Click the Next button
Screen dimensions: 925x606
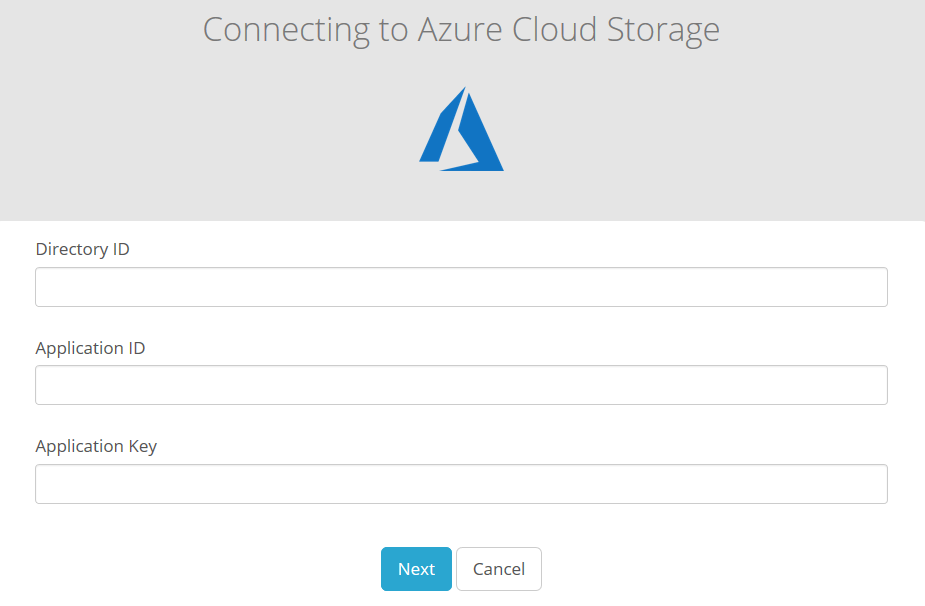click(416, 569)
